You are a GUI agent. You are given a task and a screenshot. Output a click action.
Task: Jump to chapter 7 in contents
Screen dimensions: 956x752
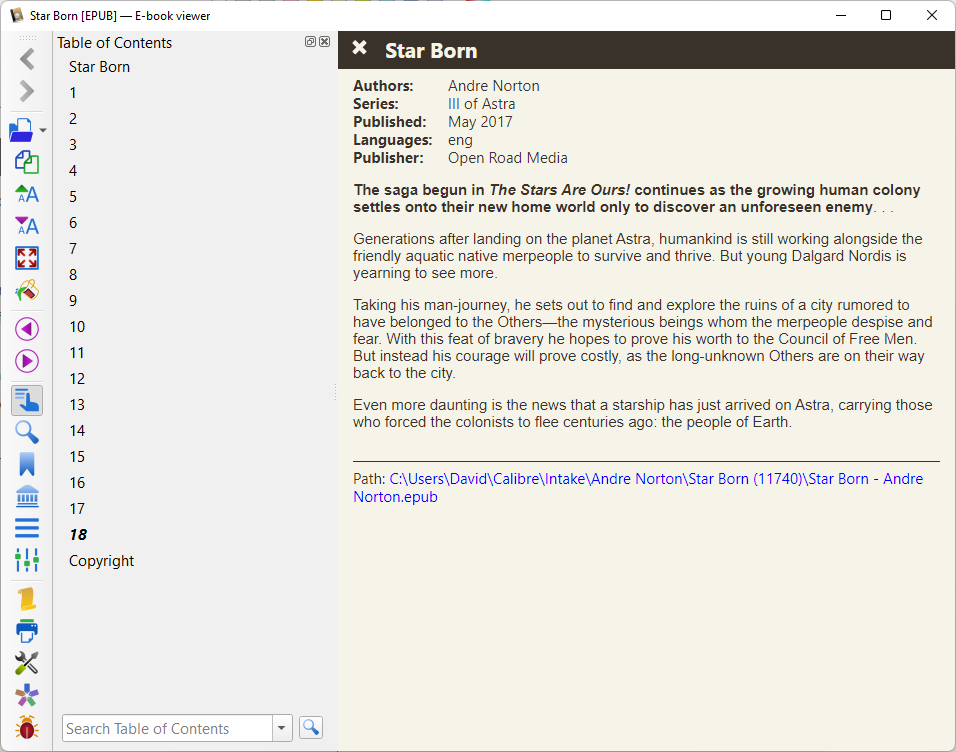(73, 249)
